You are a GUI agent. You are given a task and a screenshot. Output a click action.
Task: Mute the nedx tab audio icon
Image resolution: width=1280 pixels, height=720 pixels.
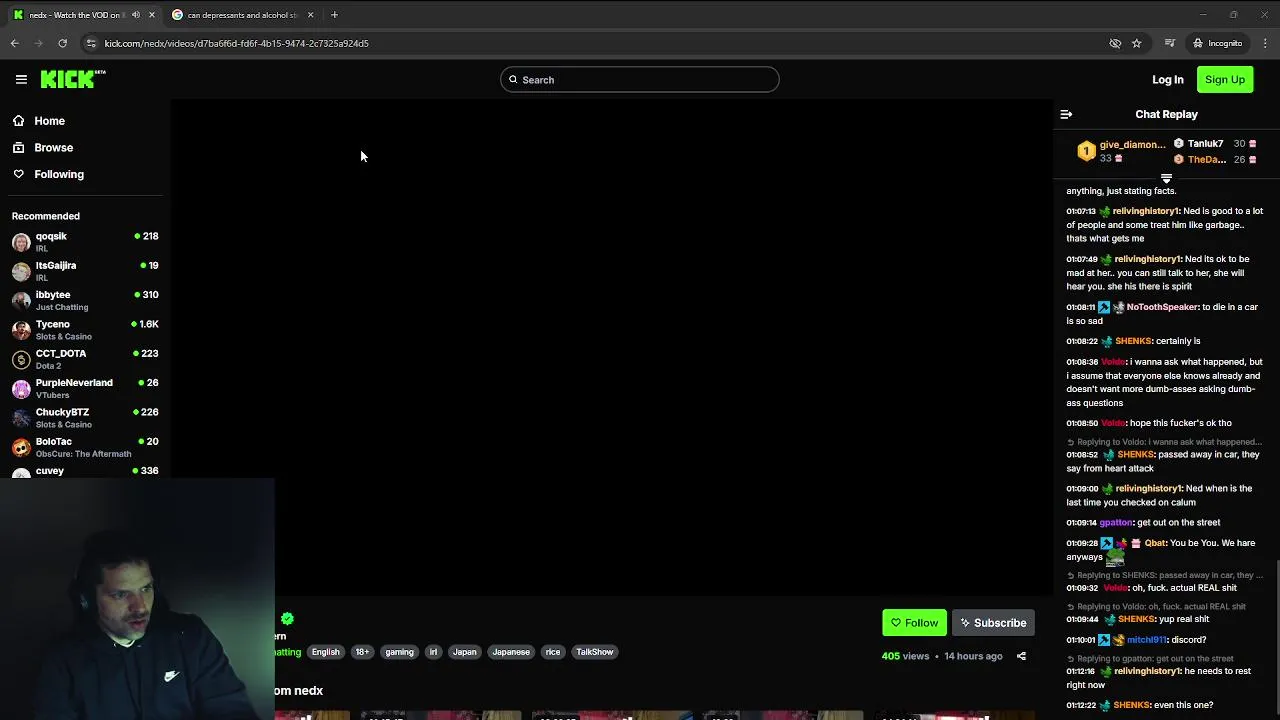tap(136, 15)
